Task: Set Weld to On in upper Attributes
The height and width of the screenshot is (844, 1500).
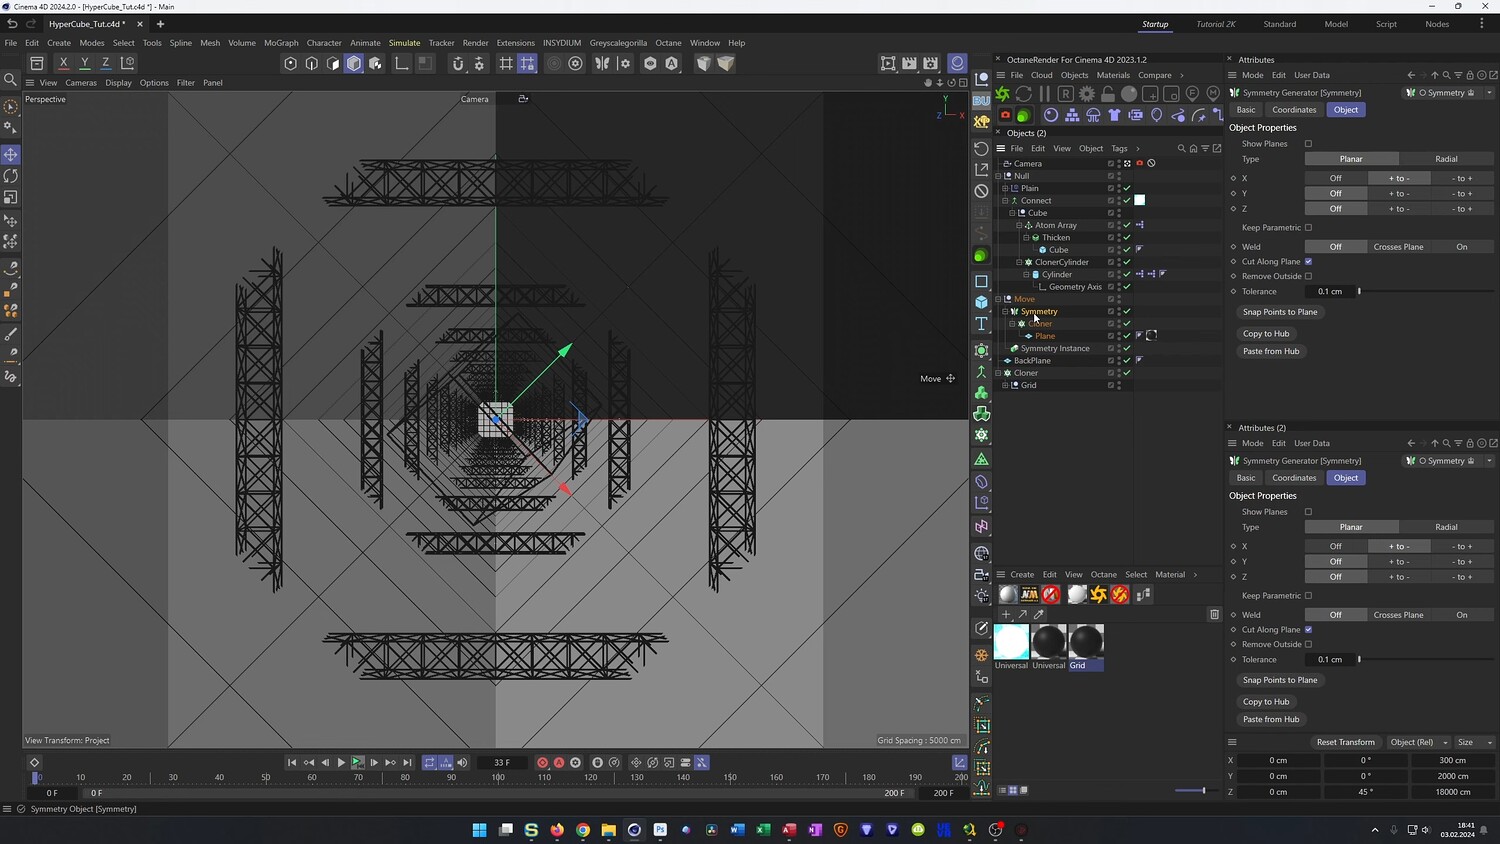Action: [1462, 247]
